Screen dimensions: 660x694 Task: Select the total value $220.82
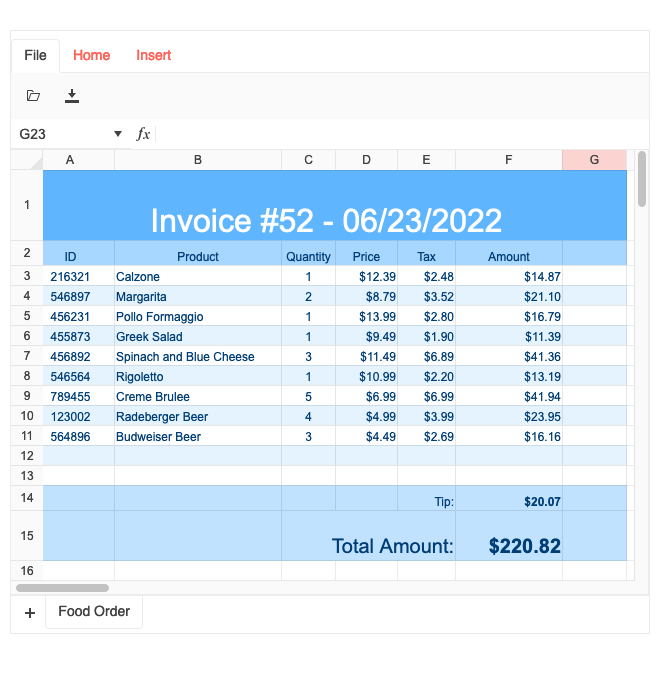pyautogui.click(x=509, y=536)
